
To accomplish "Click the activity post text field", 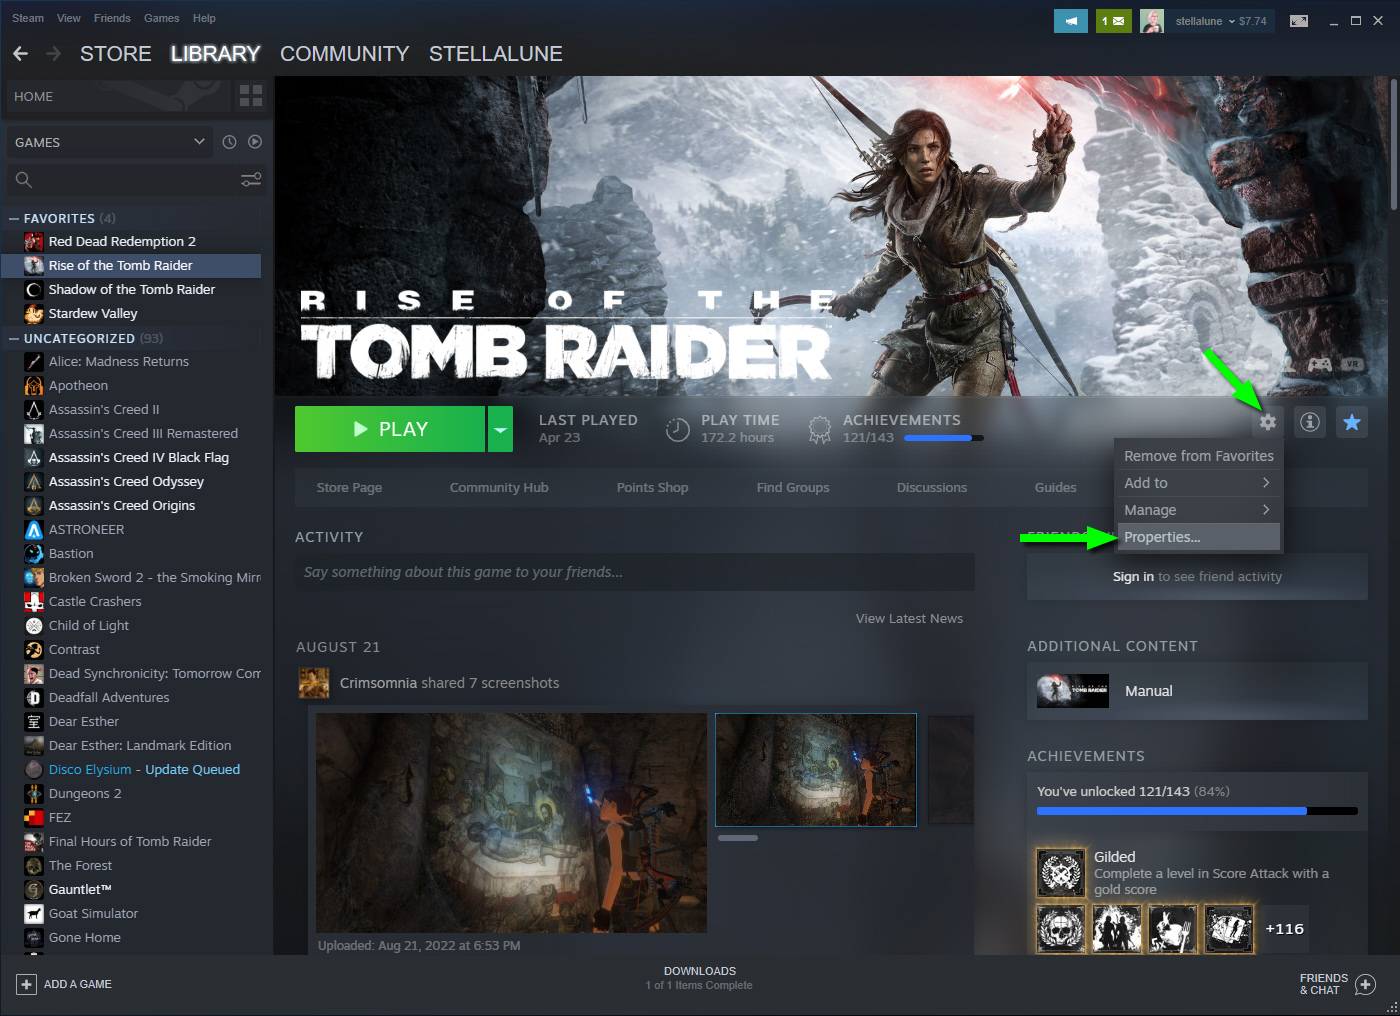I will (x=634, y=572).
